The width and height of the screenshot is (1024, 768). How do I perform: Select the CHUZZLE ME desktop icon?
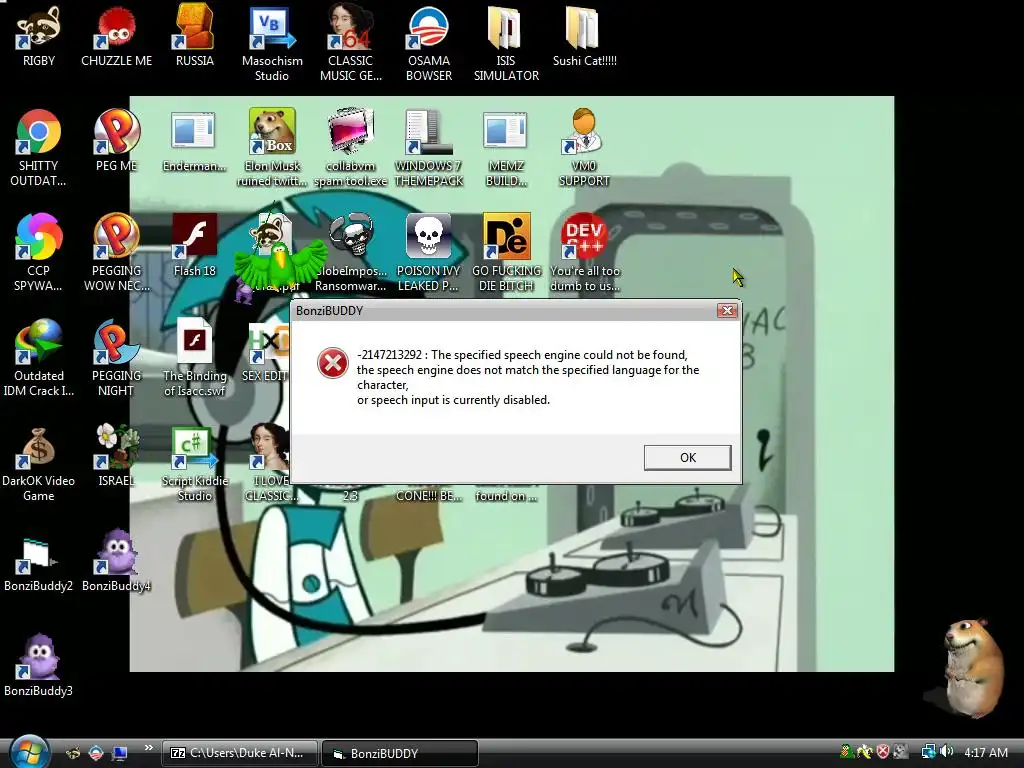point(116,36)
